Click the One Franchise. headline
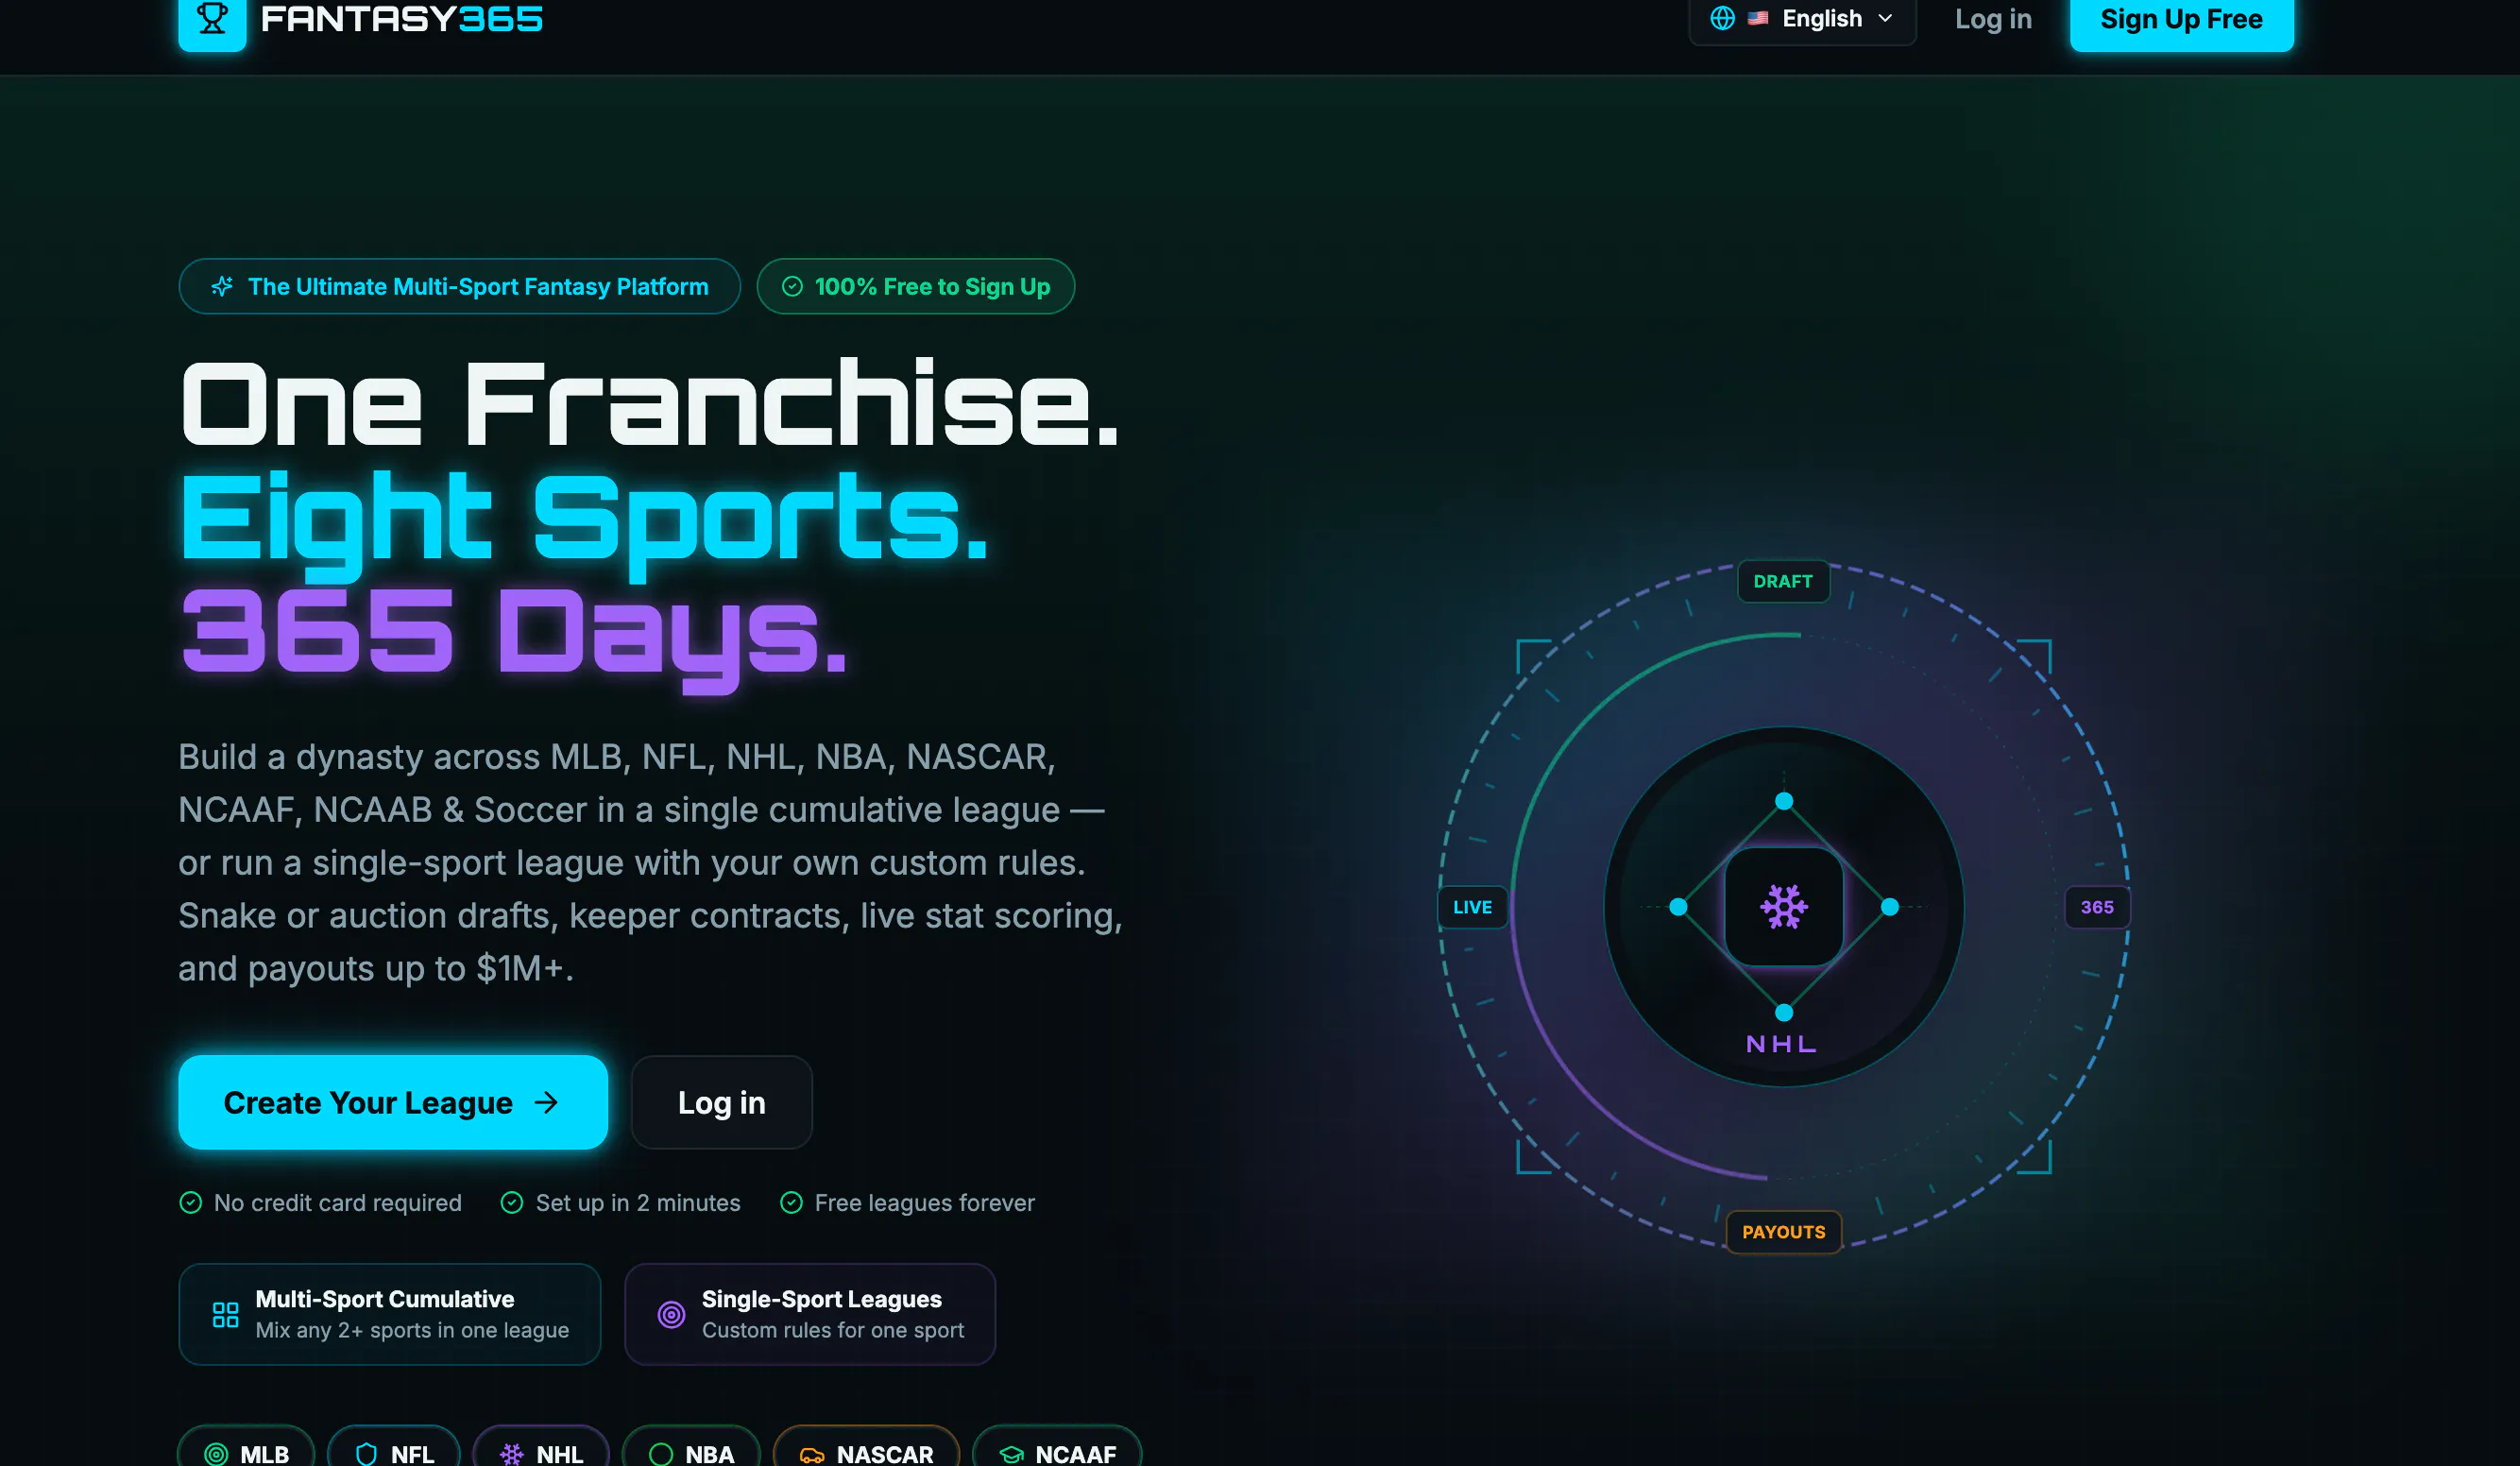 pyautogui.click(x=650, y=404)
